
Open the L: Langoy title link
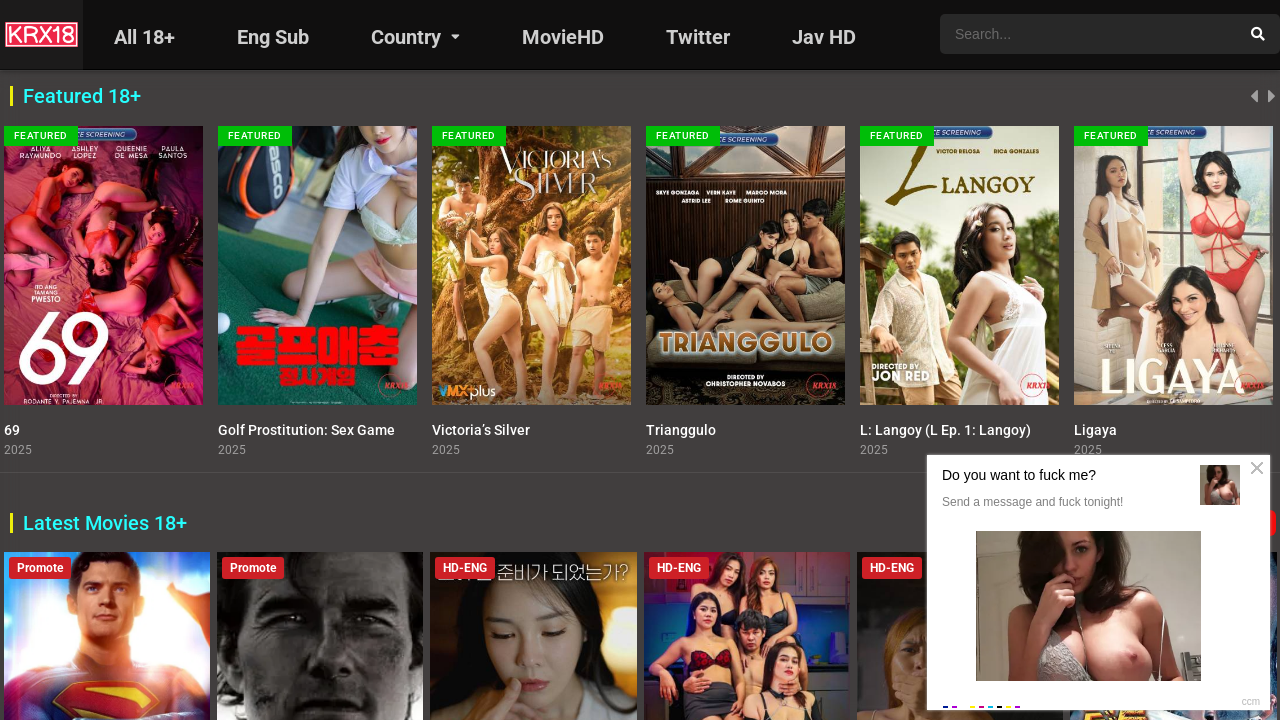click(x=945, y=430)
